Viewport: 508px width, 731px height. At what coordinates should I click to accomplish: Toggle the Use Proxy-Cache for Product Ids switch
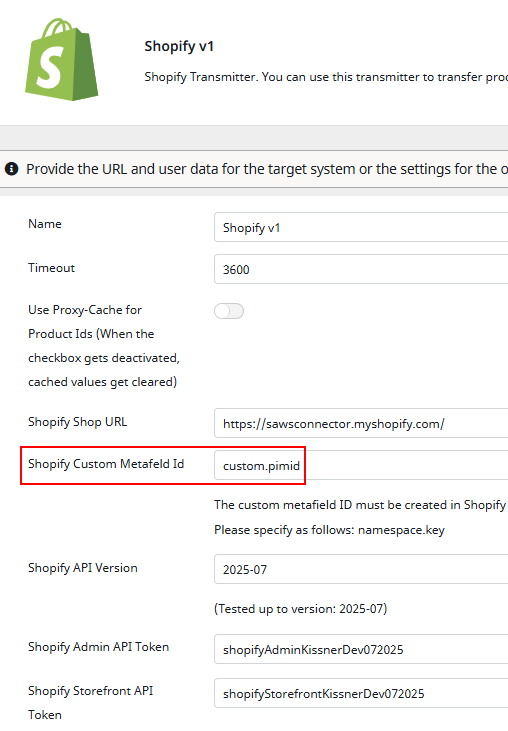[x=229, y=311]
